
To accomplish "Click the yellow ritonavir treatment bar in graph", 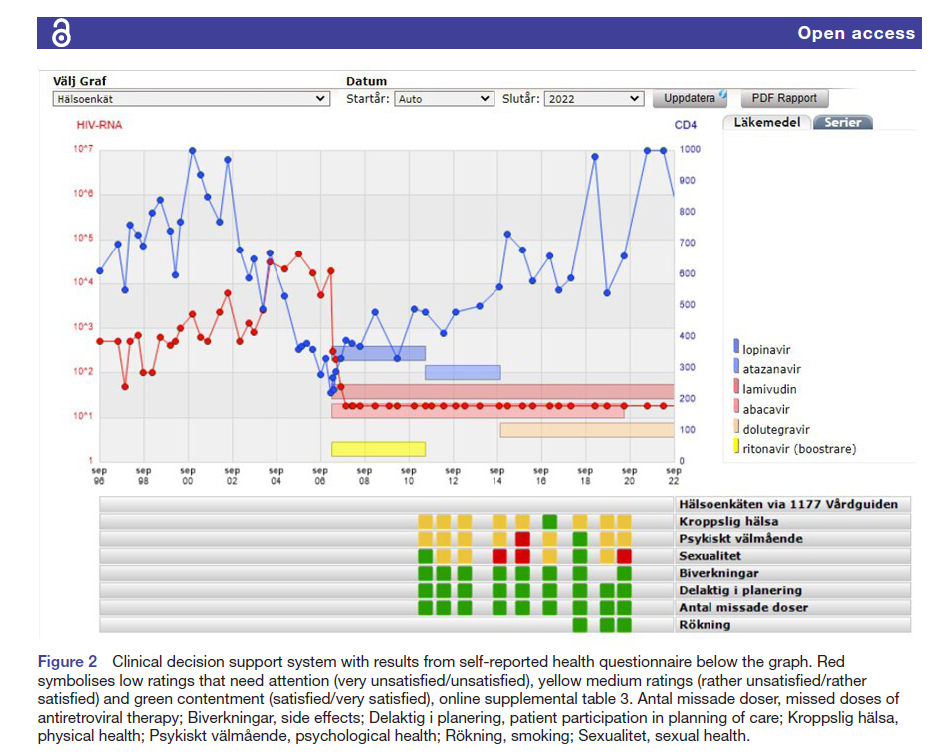I will [378, 449].
